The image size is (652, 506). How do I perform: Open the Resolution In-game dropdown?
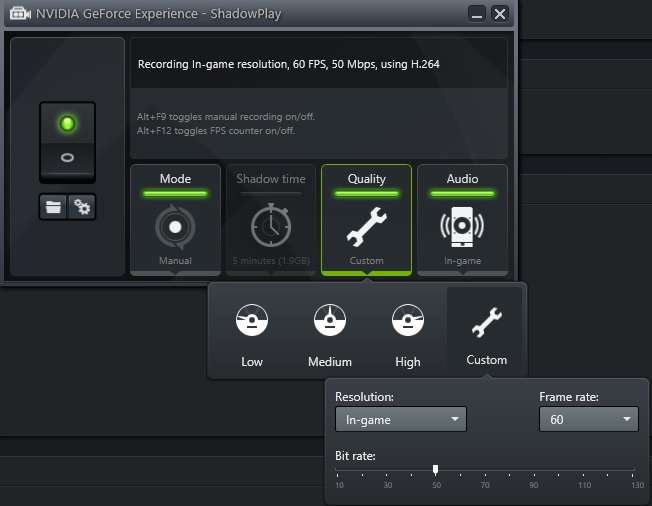(401, 420)
